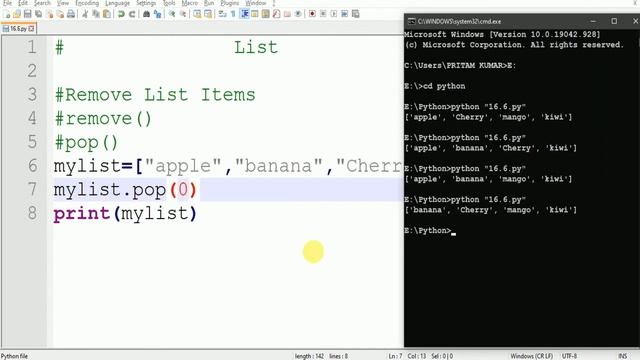Open the Plugins menu
The width and height of the screenshot is (640, 360).
(x=230, y=3)
